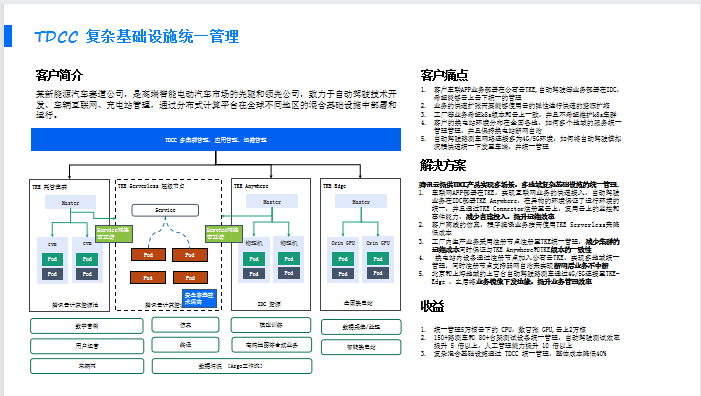This screenshot has height=396, width=701.
Task: Click the right "cvm" node label
Action: [87, 244]
